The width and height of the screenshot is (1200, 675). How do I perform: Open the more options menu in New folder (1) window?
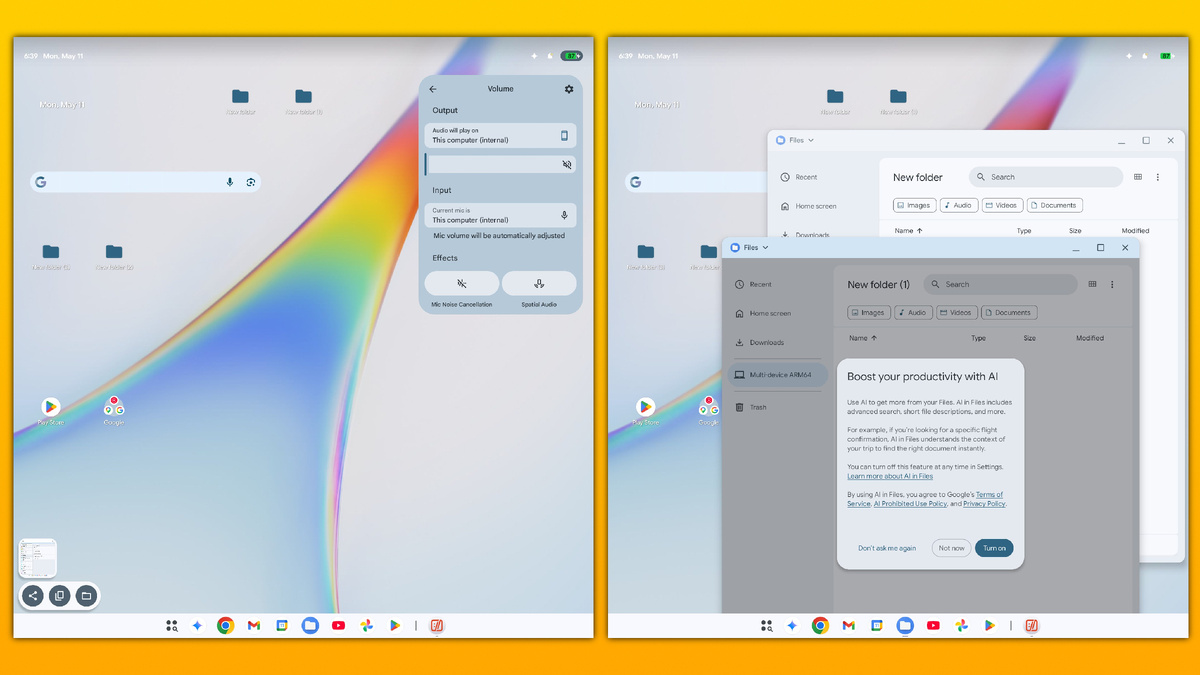tap(1112, 284)
